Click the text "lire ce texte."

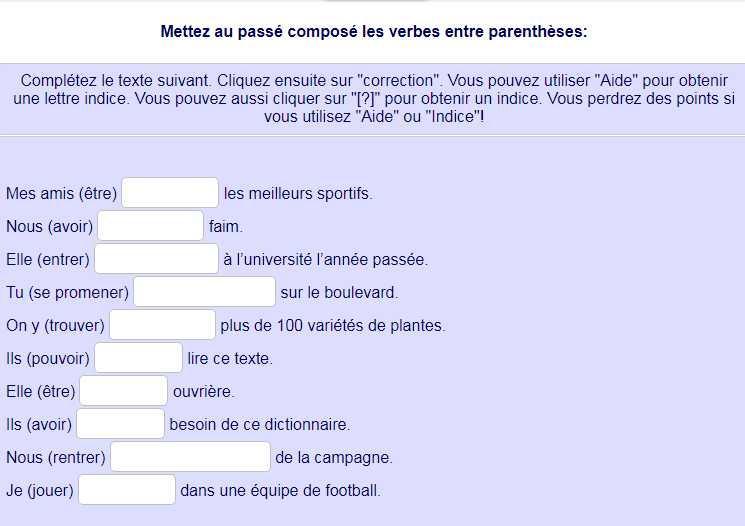pyautogui.click(x=230, y=359)
